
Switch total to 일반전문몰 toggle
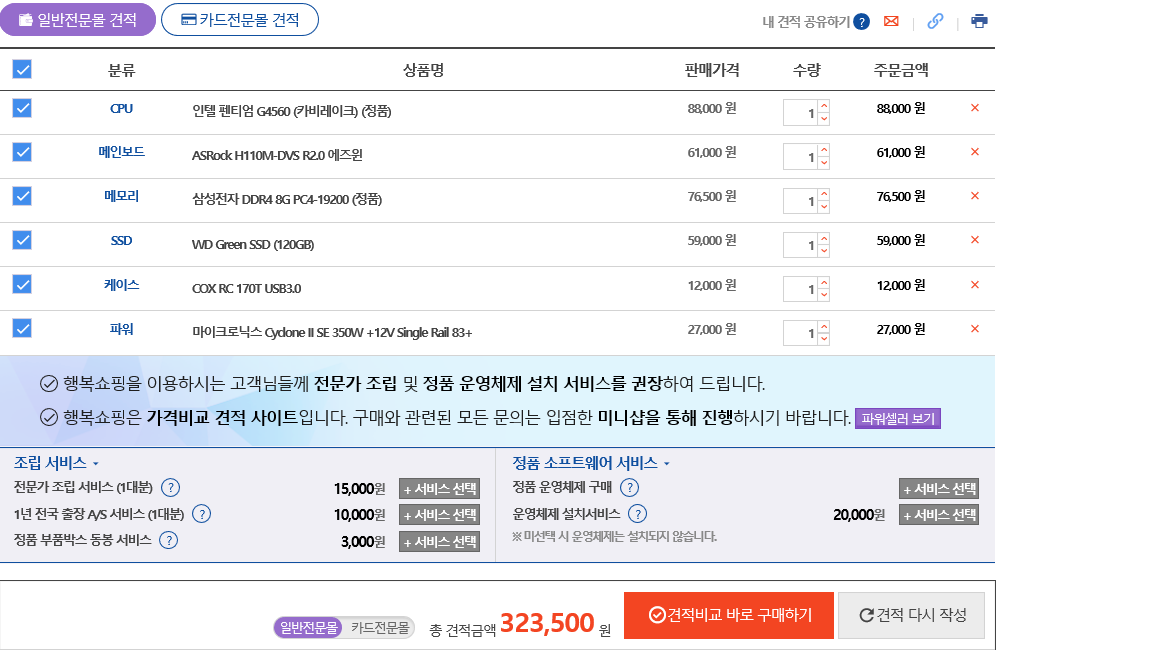[x=309, y=628]
